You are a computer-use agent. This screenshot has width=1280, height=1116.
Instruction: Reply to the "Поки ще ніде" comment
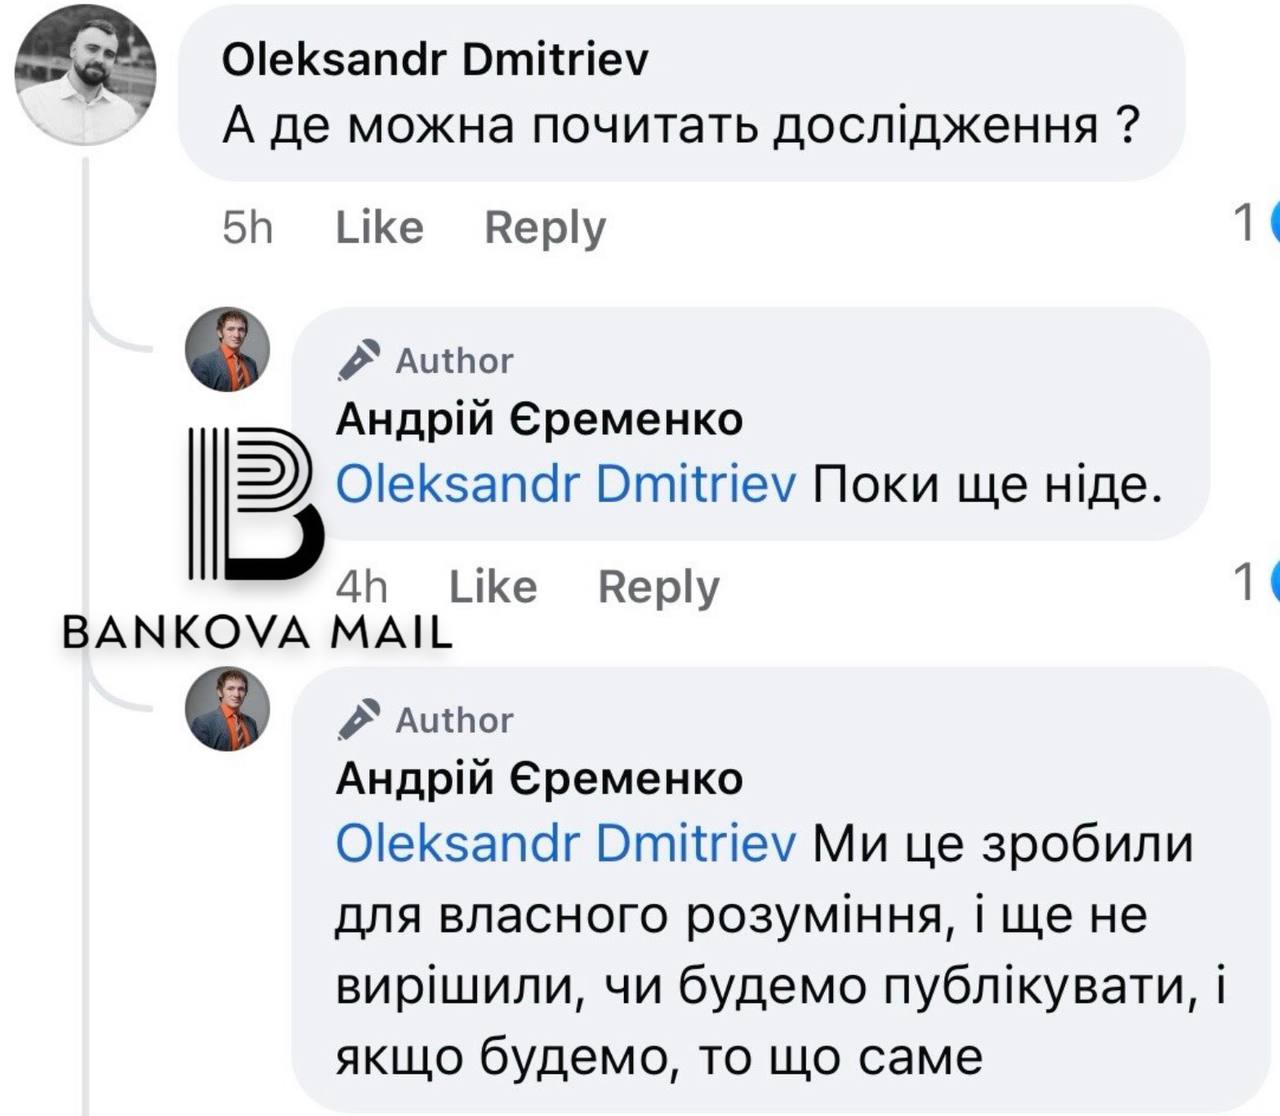click(658, 587)
